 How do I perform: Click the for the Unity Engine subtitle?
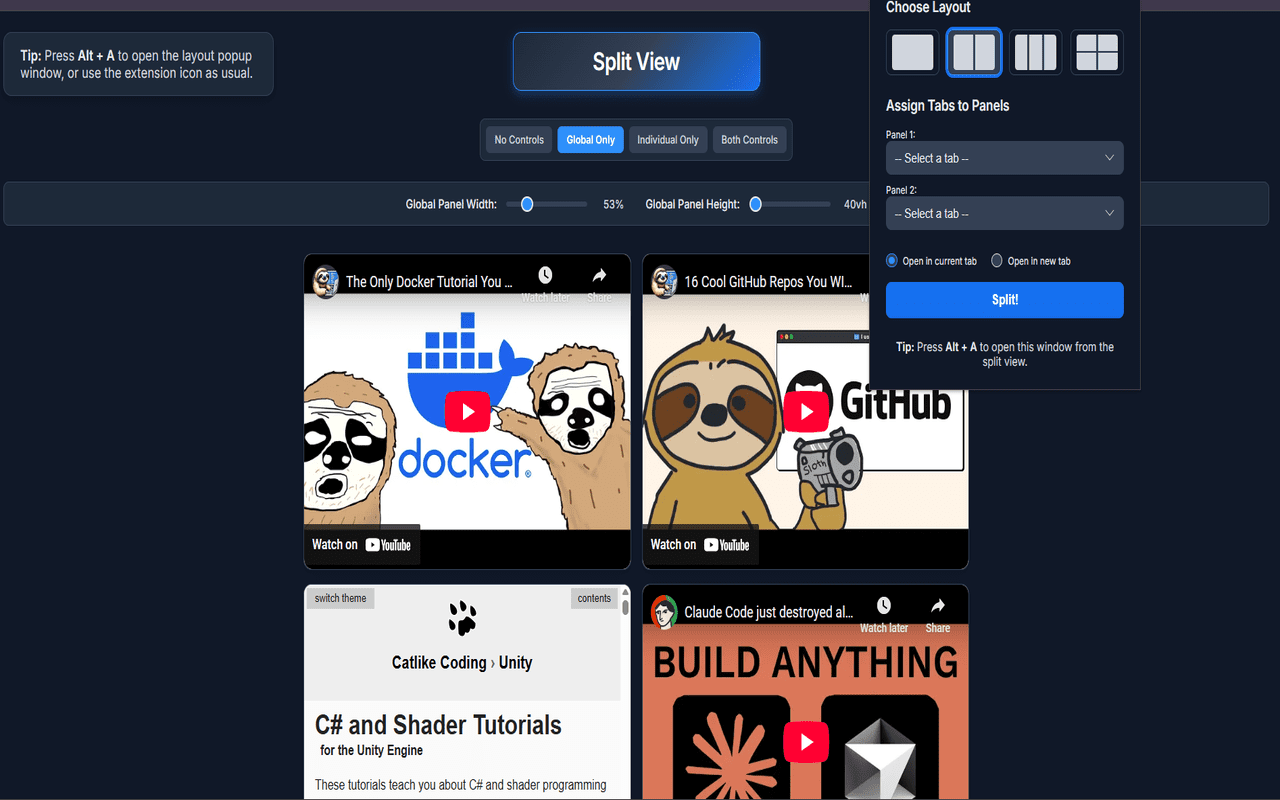click(x=371, y=750)
